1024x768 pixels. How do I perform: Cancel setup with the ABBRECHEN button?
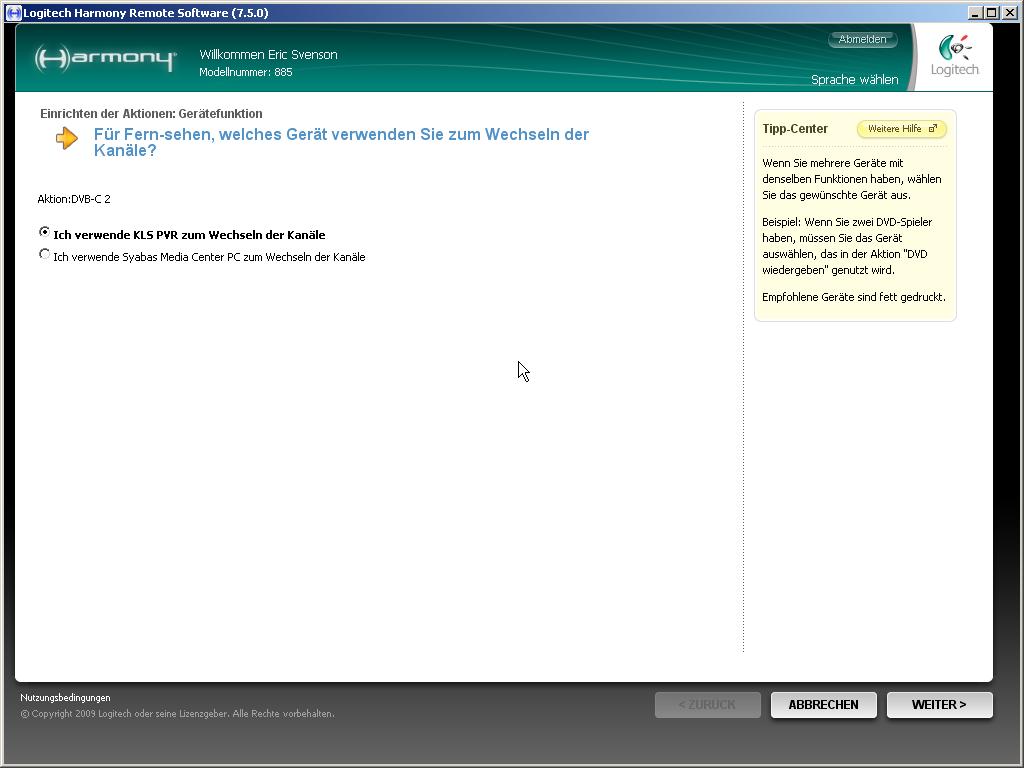point(824,705)
